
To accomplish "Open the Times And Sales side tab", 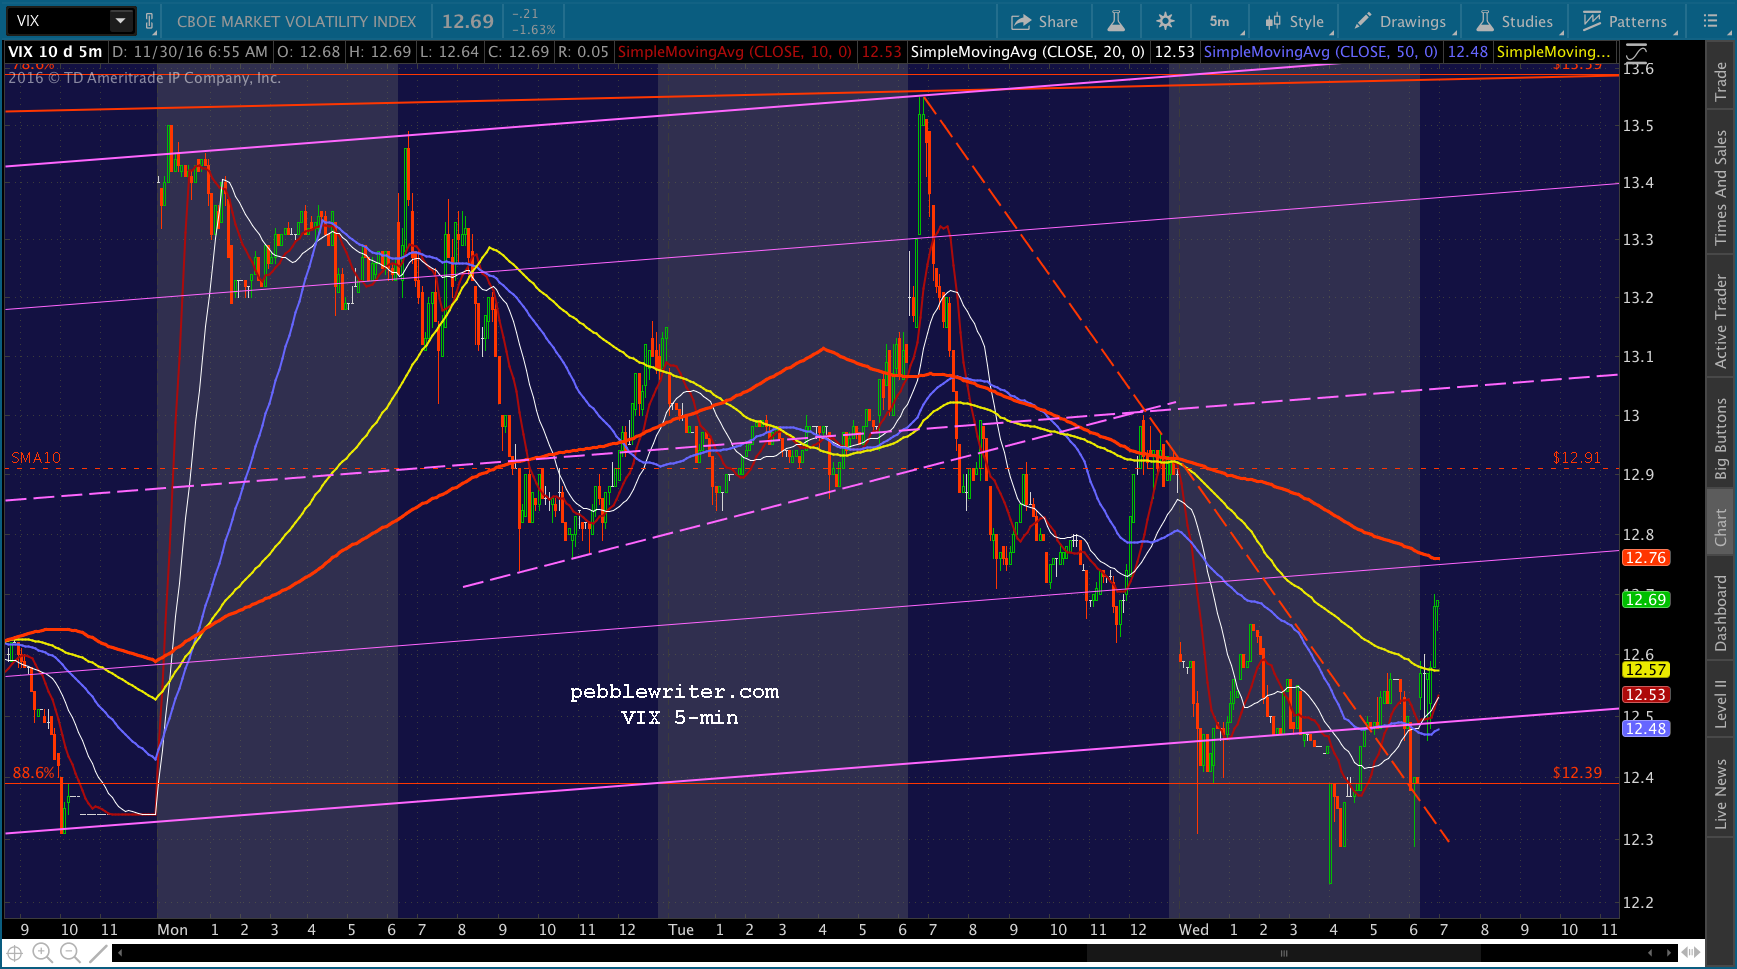I will pos(1721,187).
